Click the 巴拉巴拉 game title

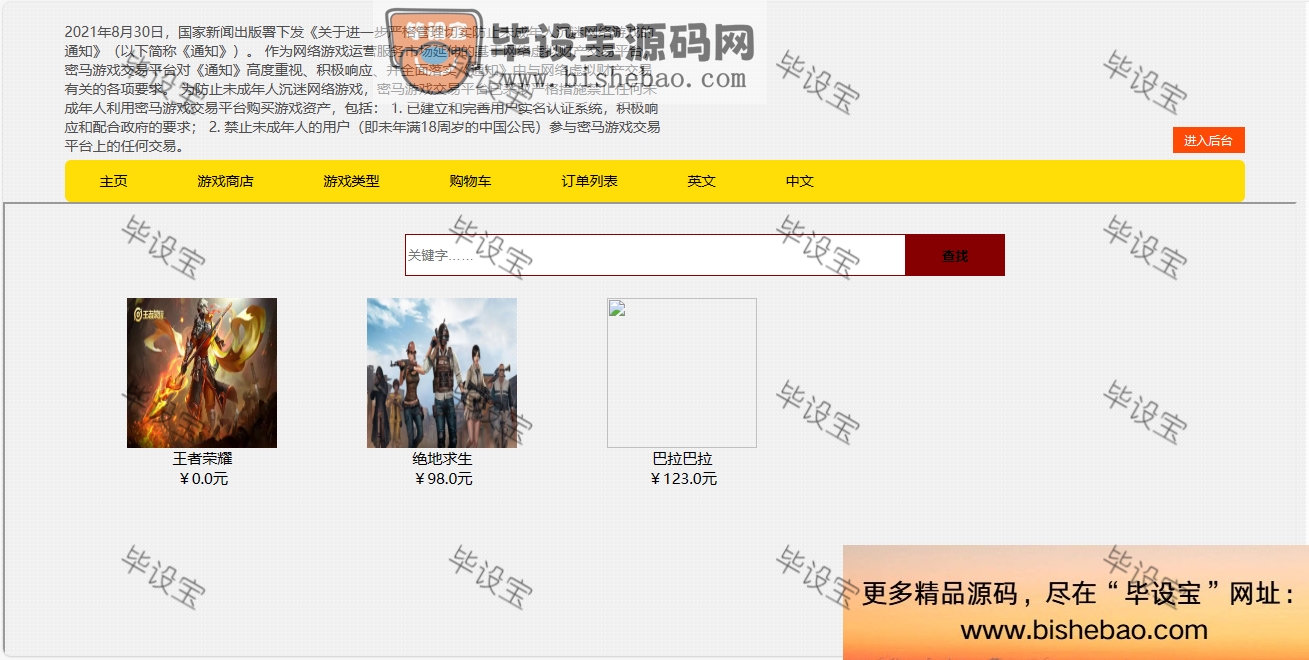coord(682,459)
